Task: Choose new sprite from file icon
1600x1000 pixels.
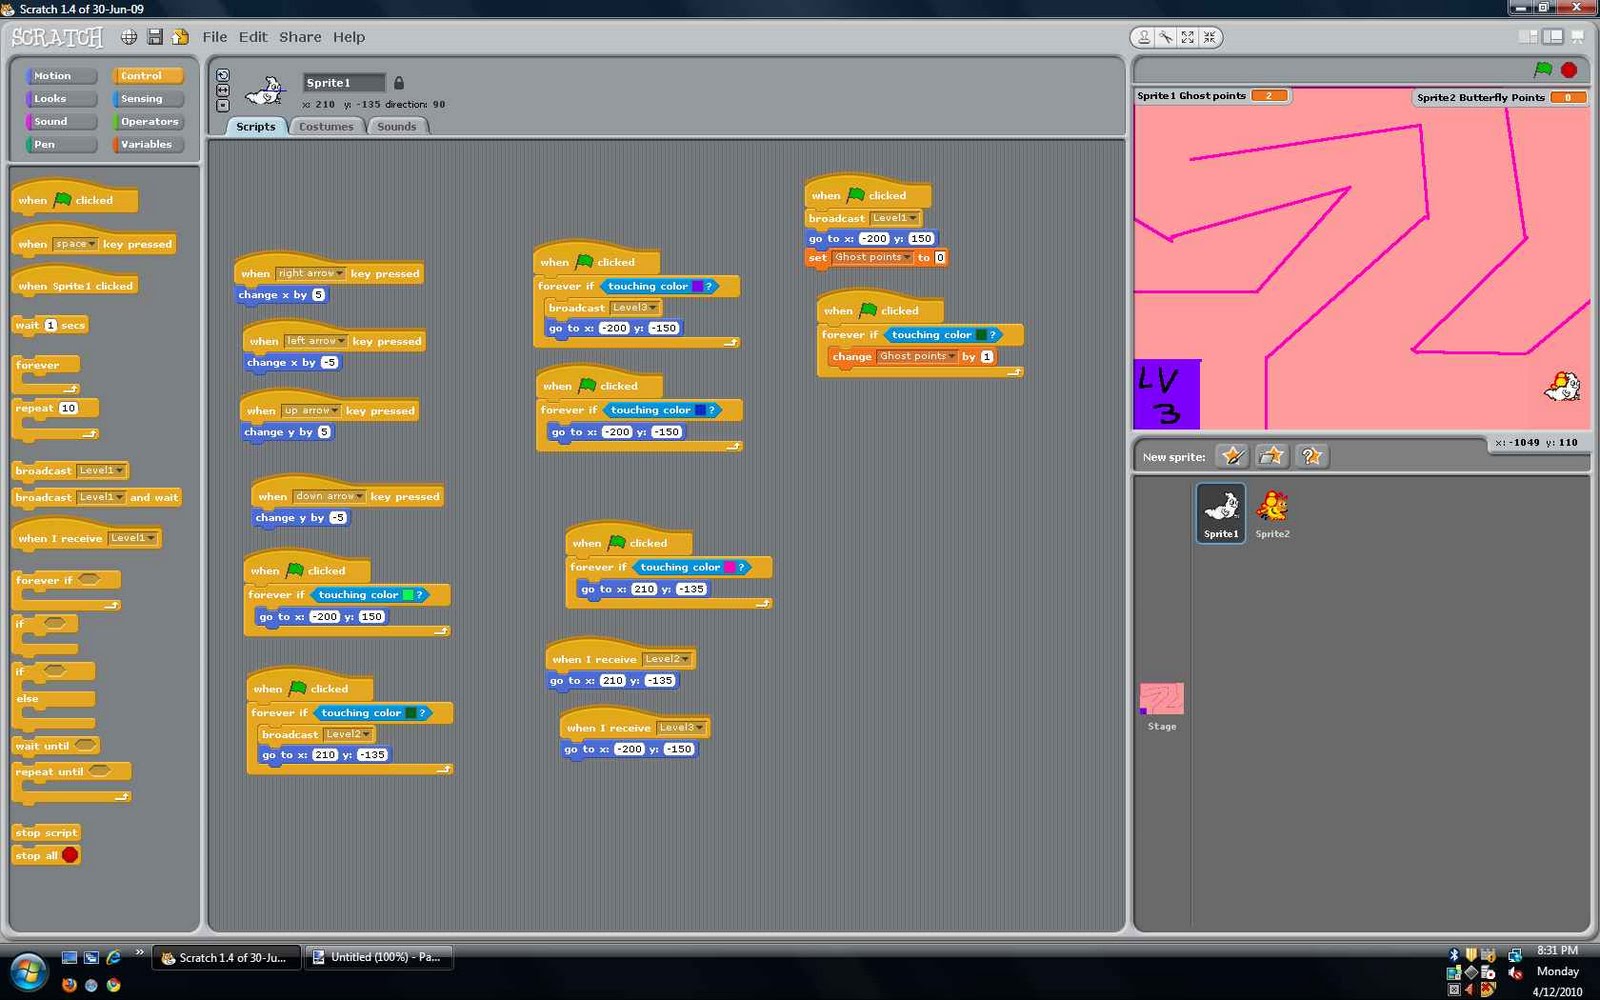Action: (1272, 456)
